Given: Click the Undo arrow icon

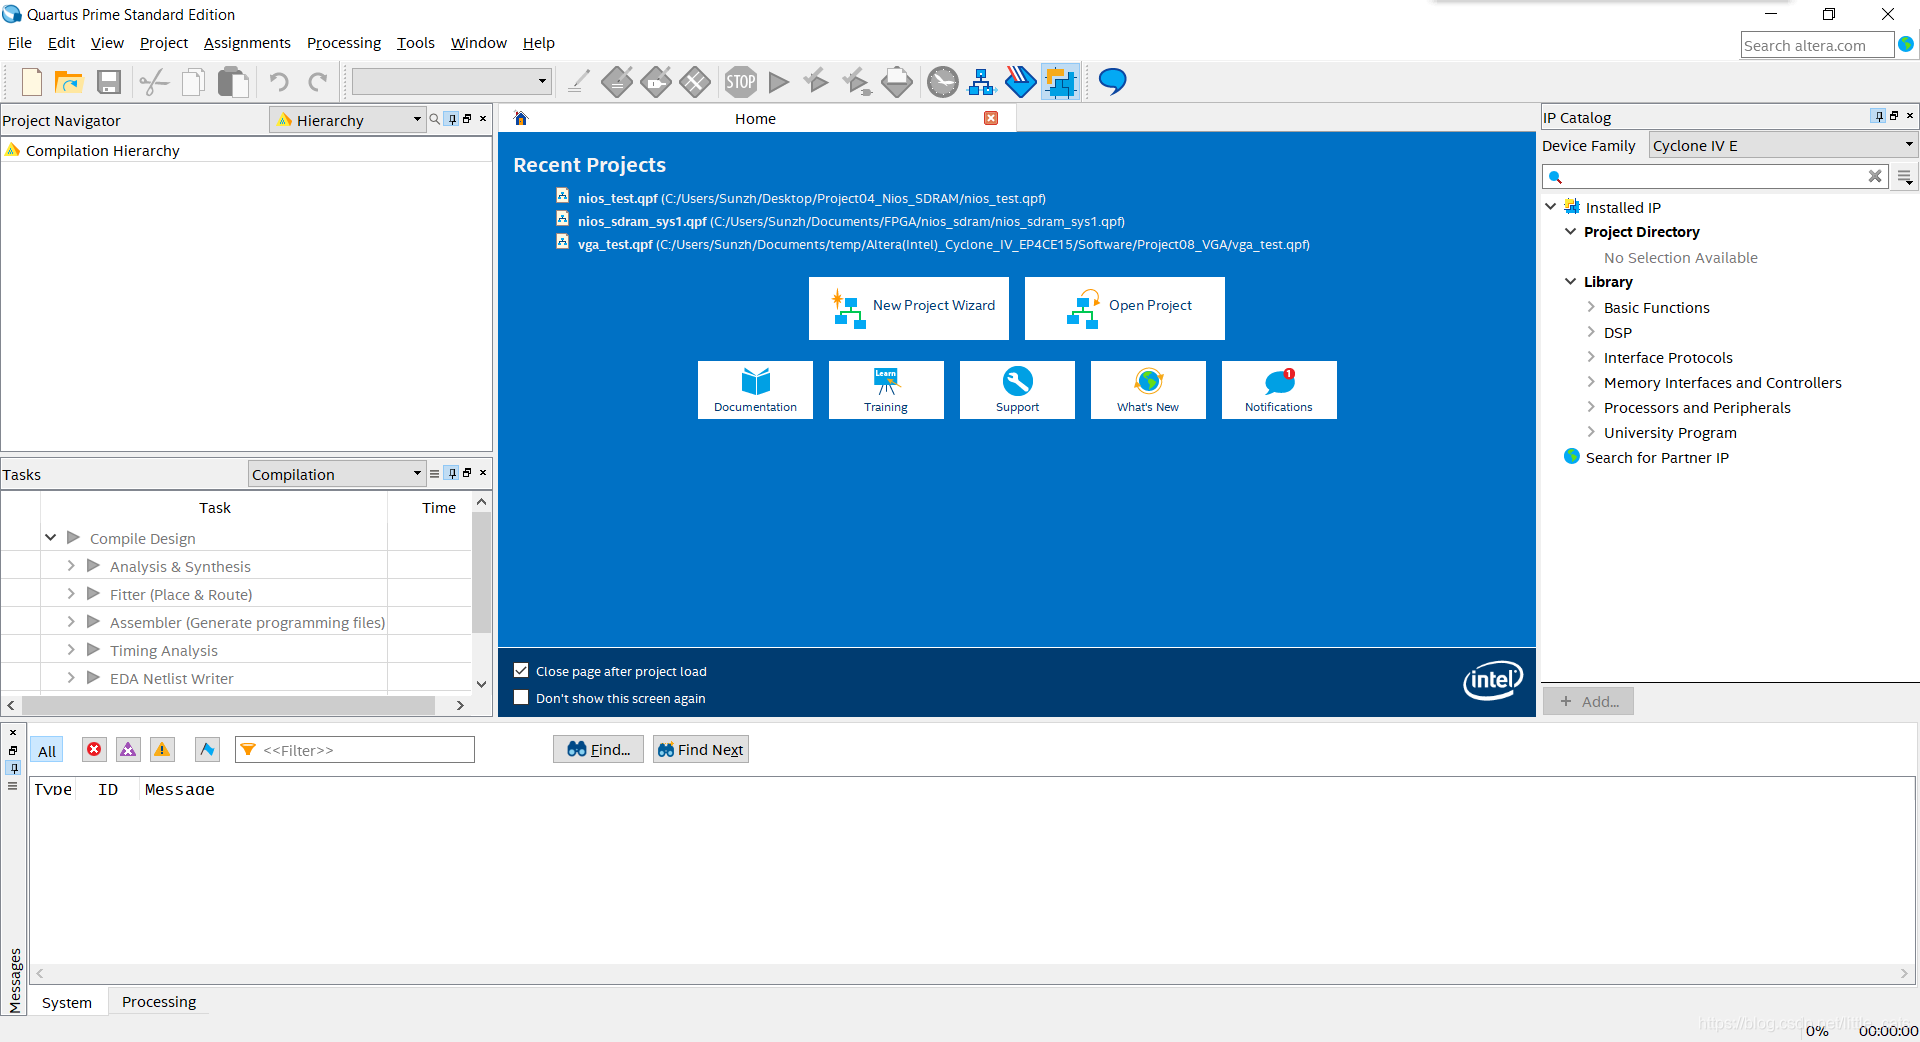Looking at the screenshot, I should point(279,82).
